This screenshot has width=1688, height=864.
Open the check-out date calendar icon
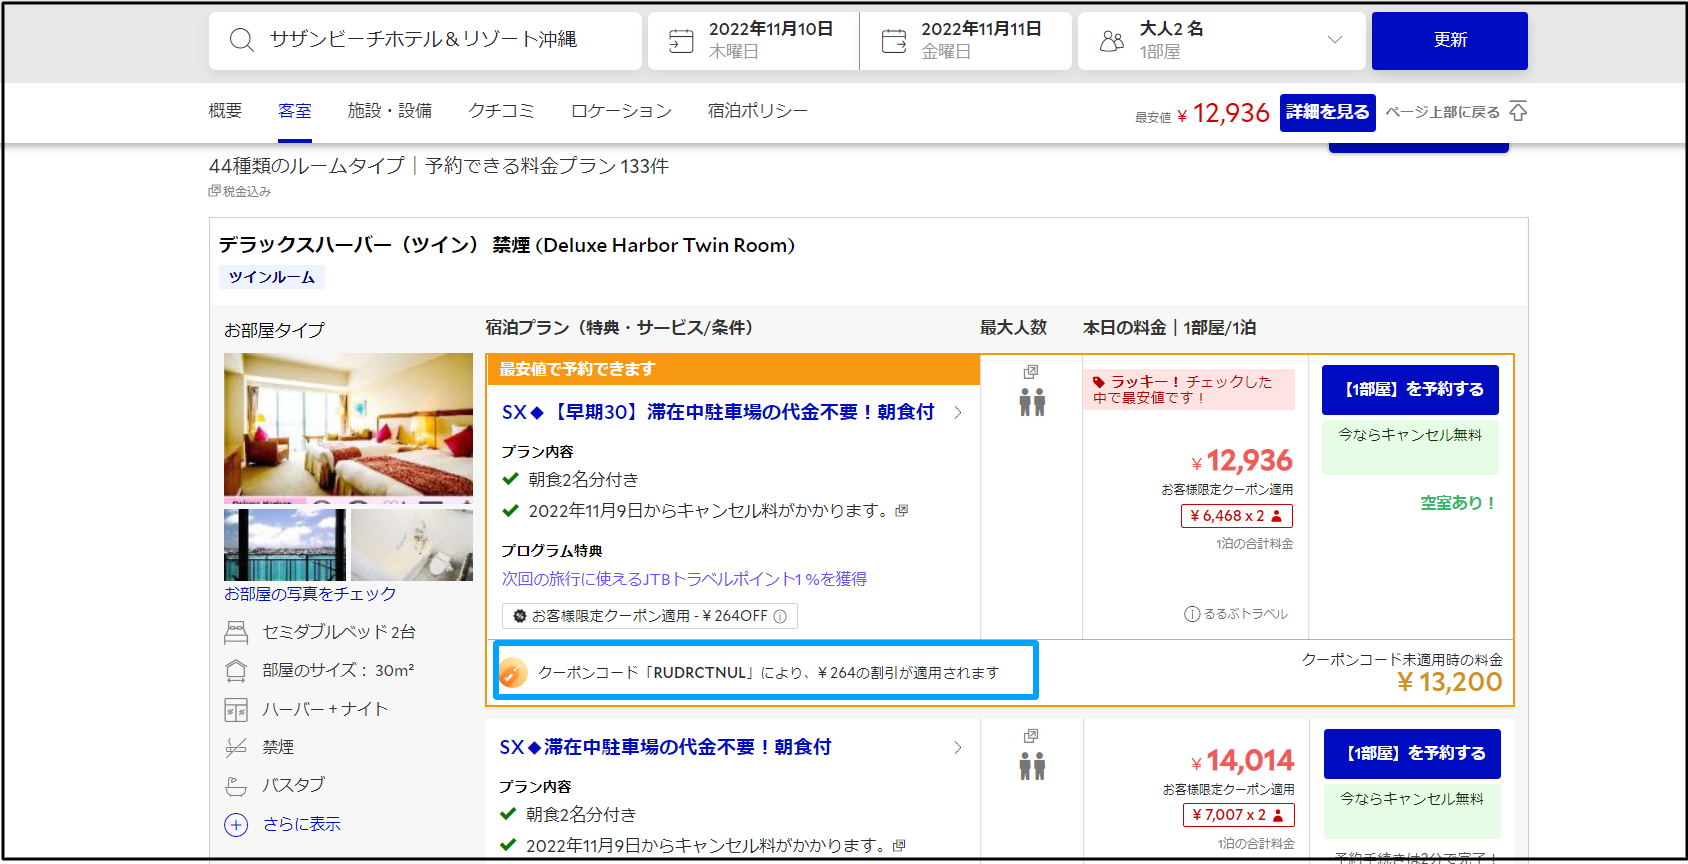893,41
